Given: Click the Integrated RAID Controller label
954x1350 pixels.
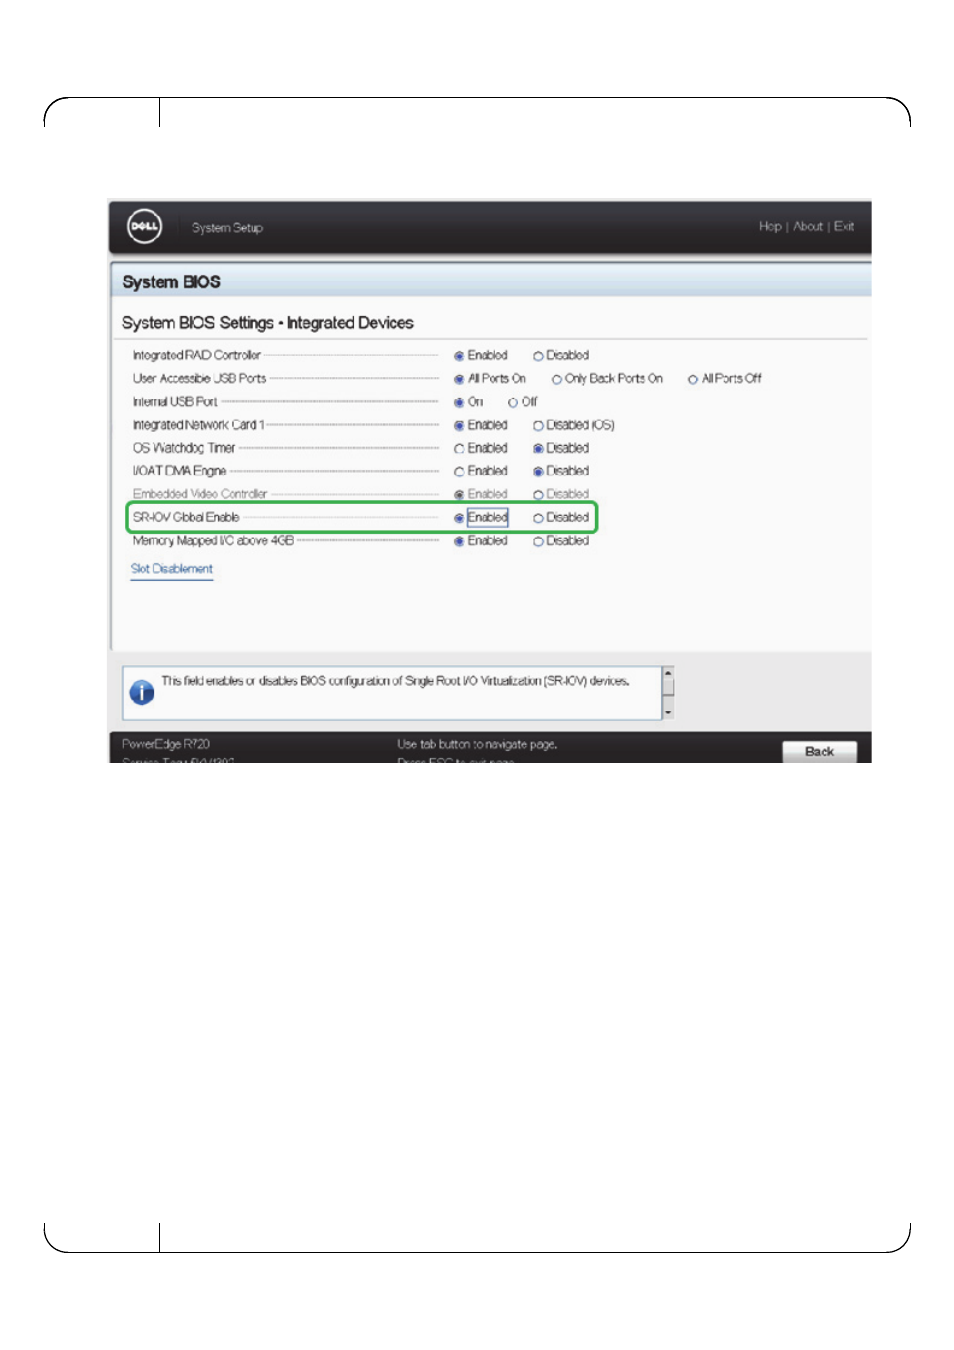Looking at the screenshot, I should [197, 355].
